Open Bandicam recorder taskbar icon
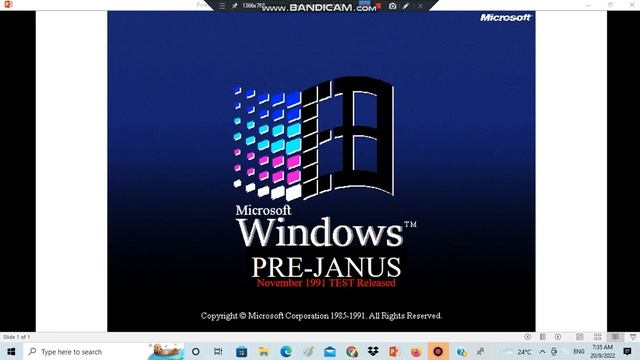 point(438,351)
